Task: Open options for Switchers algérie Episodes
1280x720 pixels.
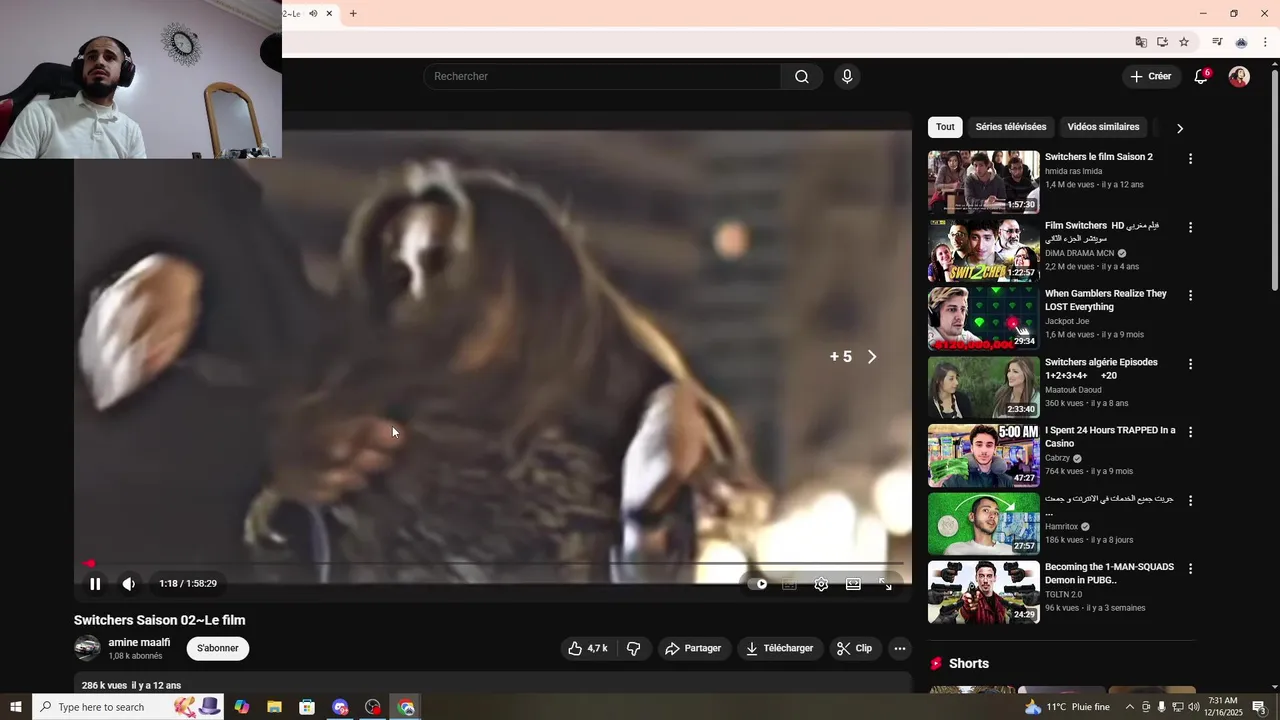Action: [x=1190, y=364]
